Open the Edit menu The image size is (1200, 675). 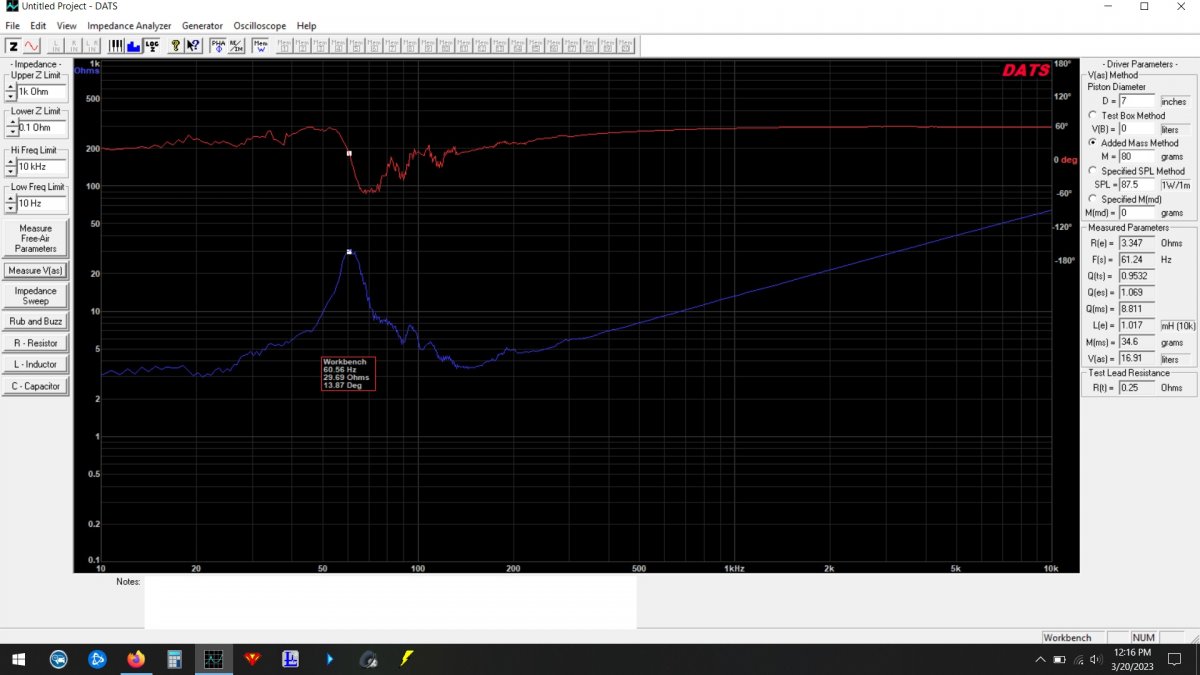coord(38,25)
